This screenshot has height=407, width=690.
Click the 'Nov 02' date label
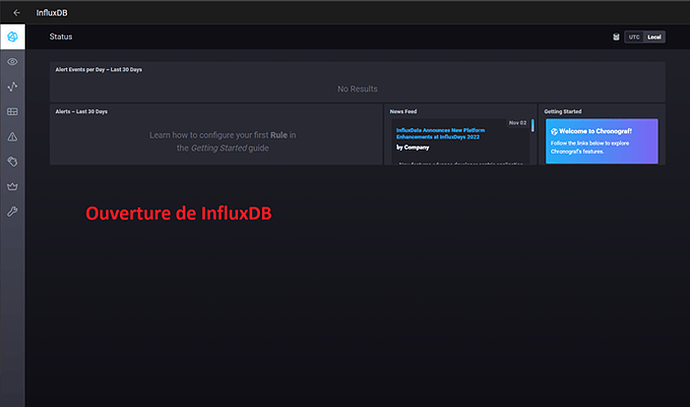point(518,123)
